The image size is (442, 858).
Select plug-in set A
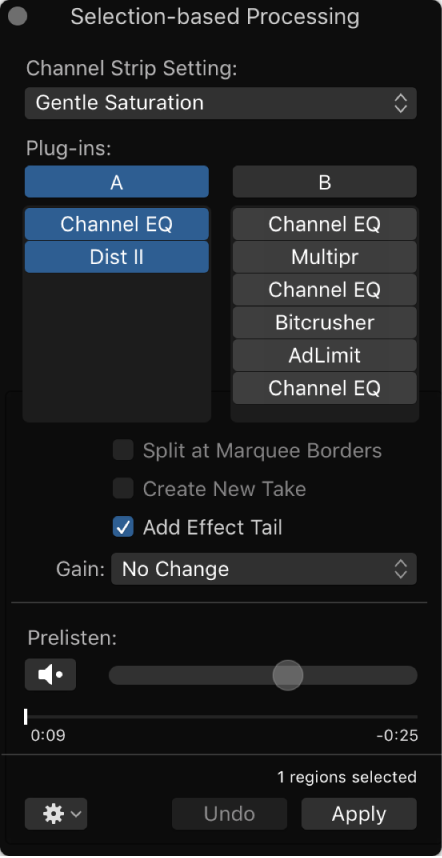tap(117, 182)
